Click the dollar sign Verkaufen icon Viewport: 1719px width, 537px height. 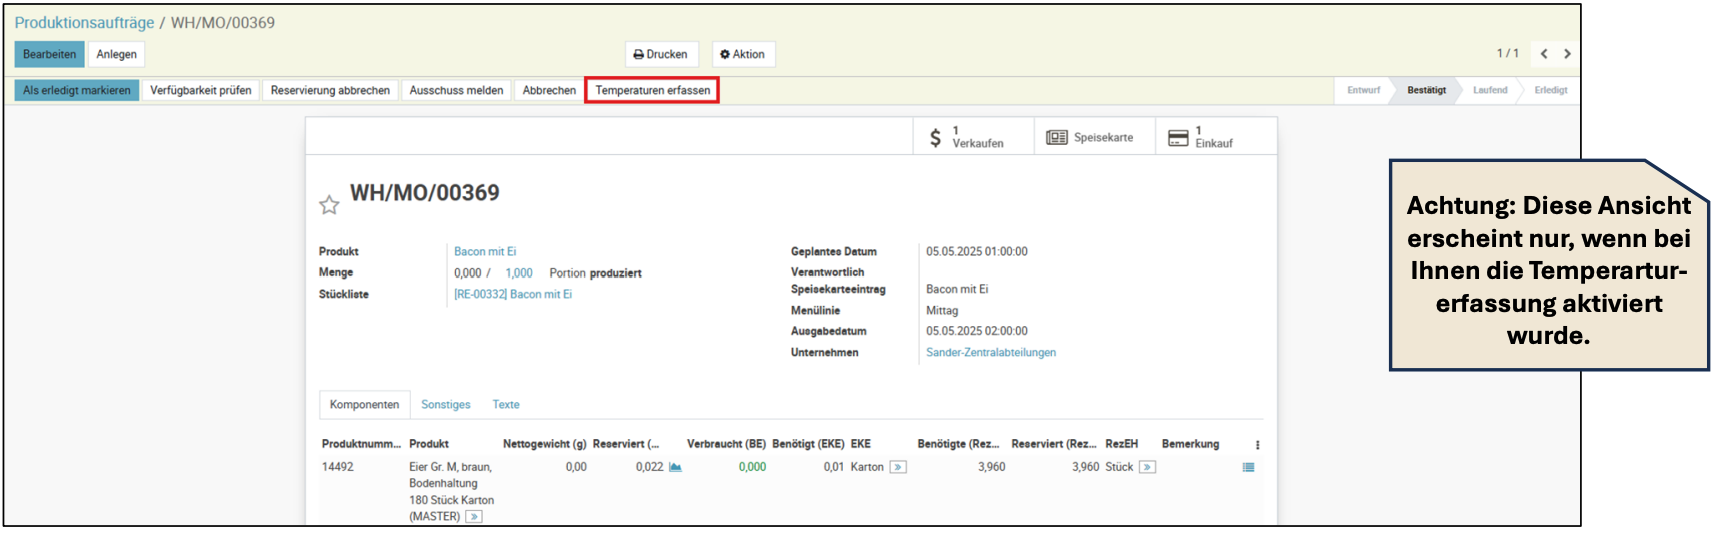coord(935,138)
